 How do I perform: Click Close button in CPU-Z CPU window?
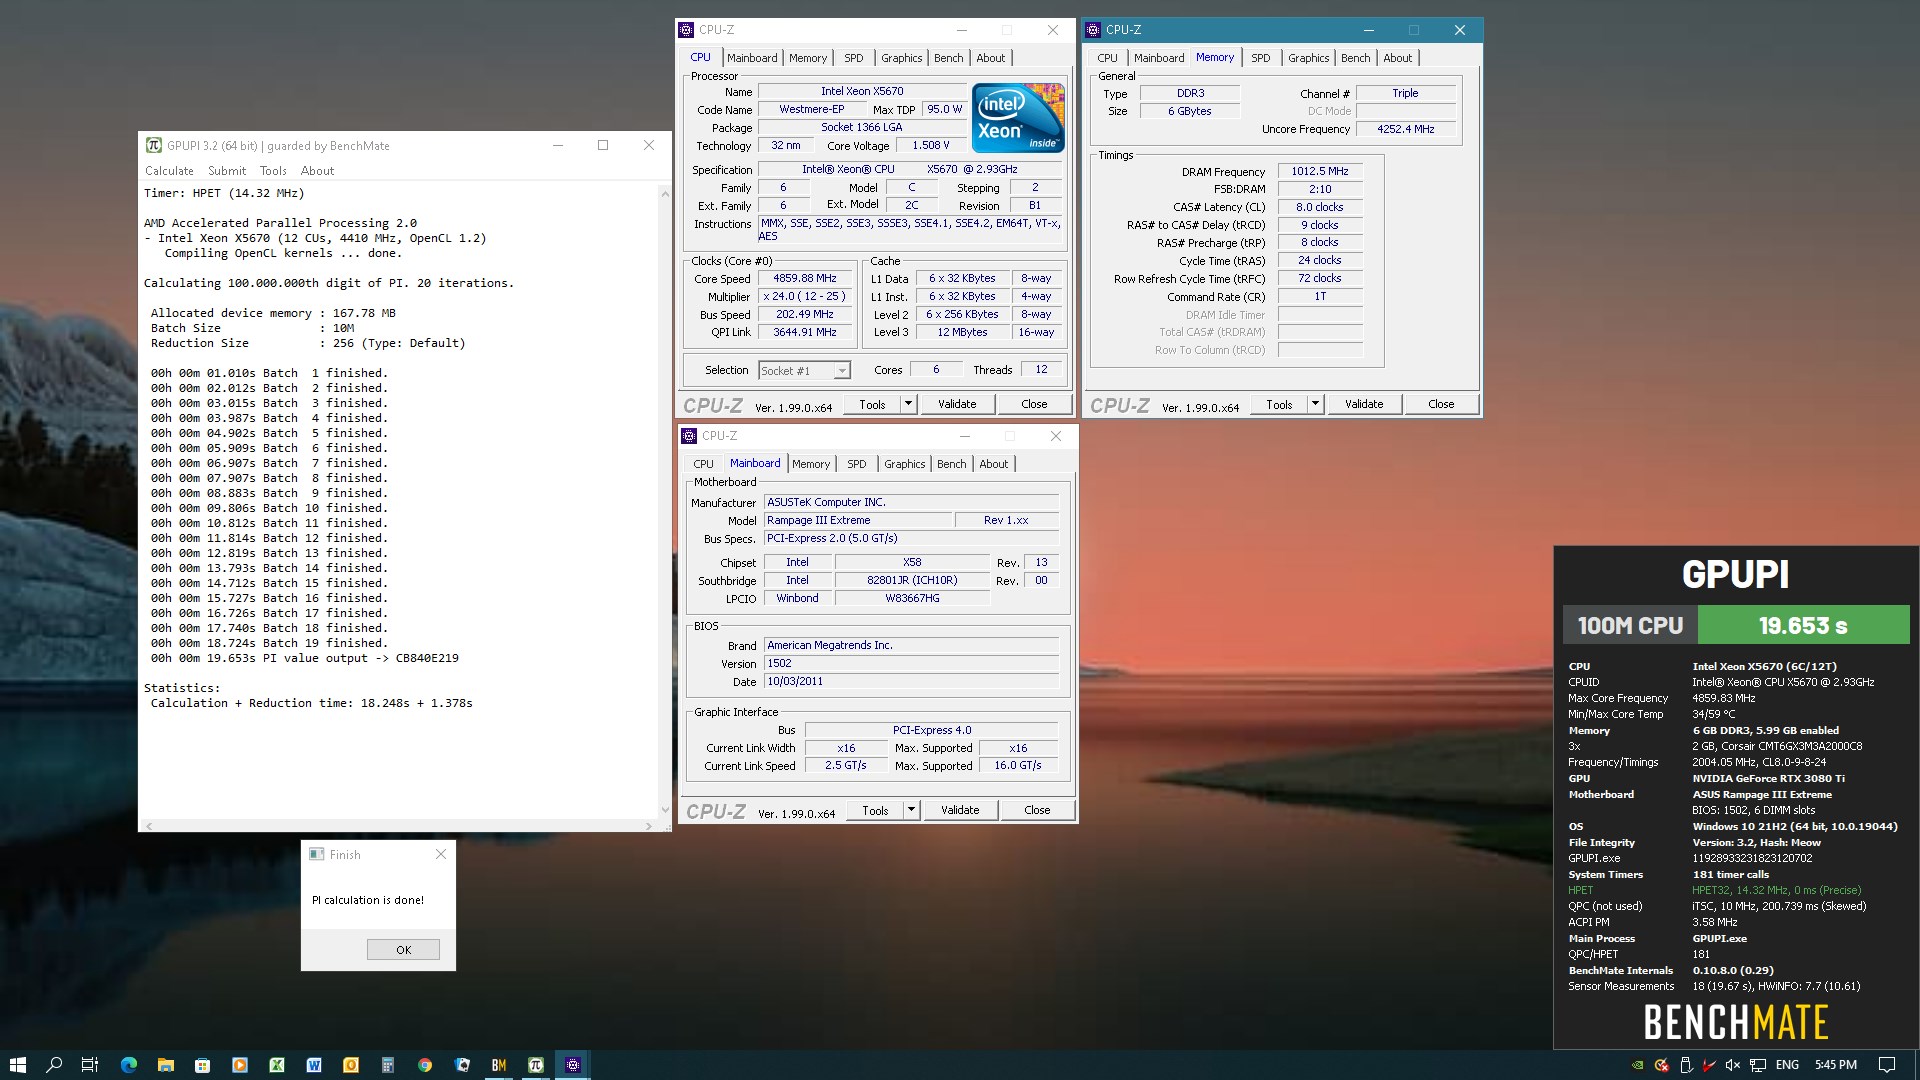(x=1034, y=404)
